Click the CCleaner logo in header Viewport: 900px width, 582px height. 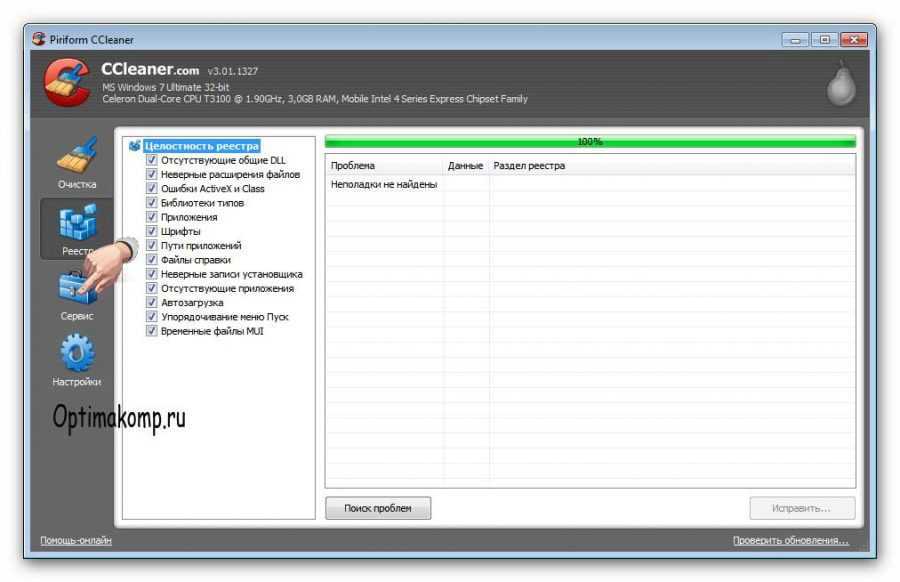click(x=68, y=84)
